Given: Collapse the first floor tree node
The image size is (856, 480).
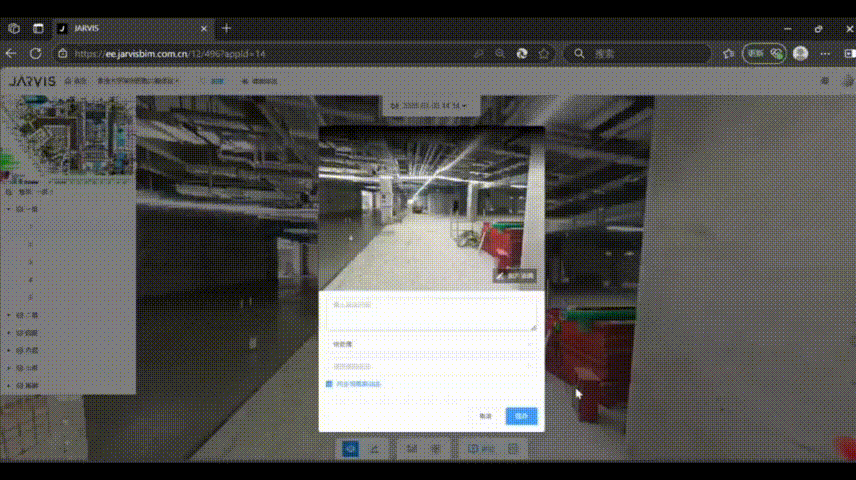Looking at the screenshot, I should pos(9,210).
